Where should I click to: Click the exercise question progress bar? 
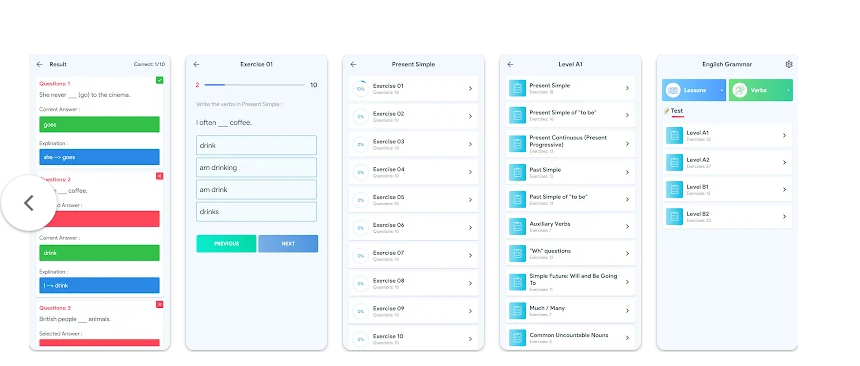pos(254,85)
